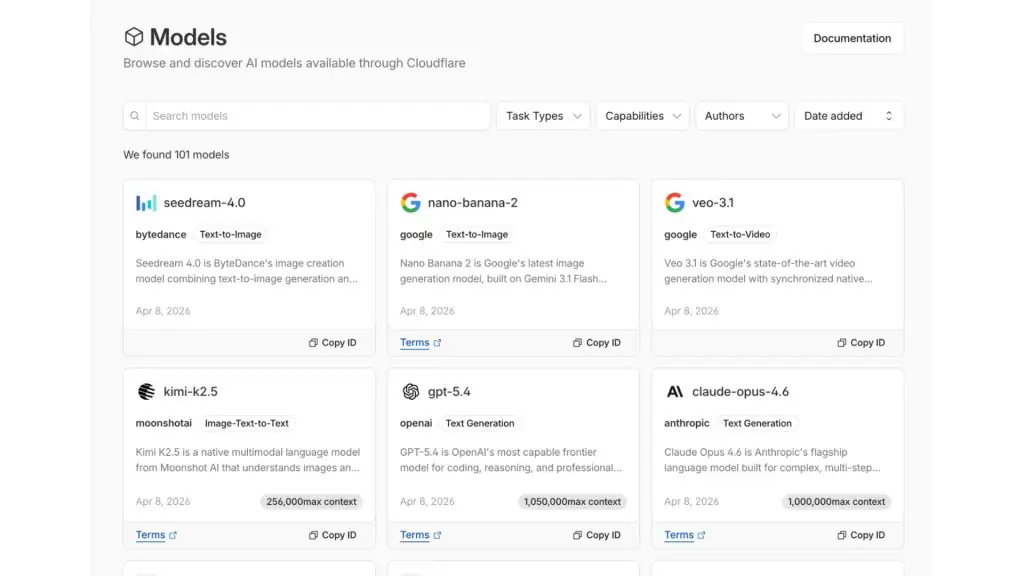The width and height of the screenshot is (1024, 576).
Task: Click Text Generation tag on gpt-5.4
Action: pyautogui.click(x=480, y=423)
